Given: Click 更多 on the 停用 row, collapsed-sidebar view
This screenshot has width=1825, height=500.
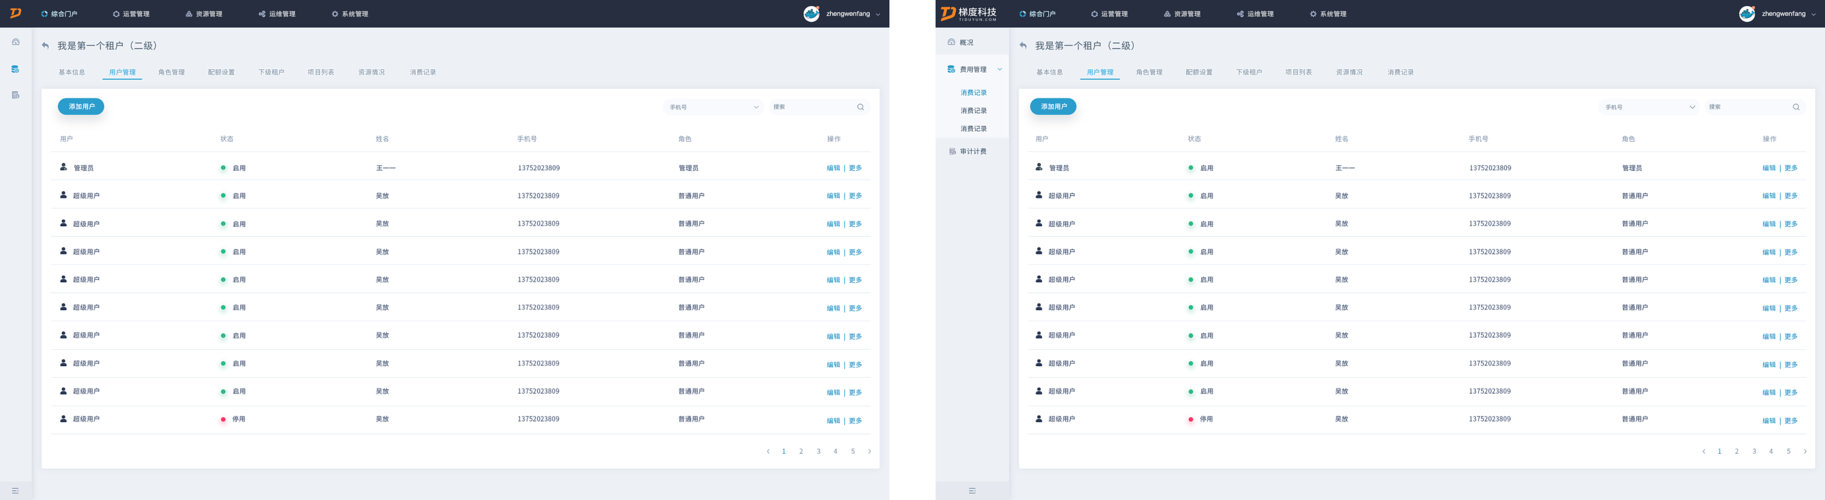Looking at the screenshot, I should click(855, 420).
